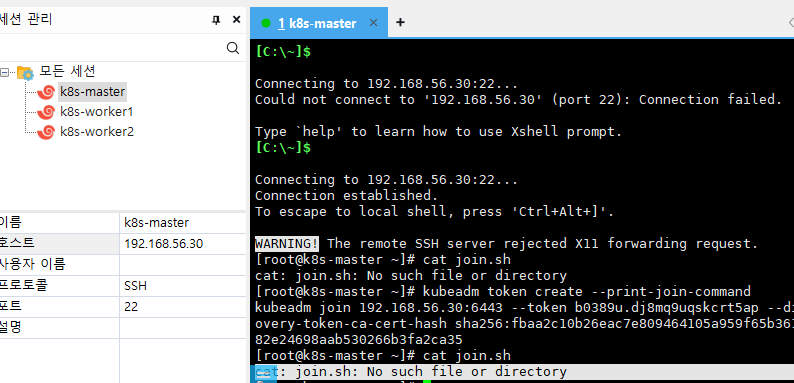Select the k8s-worker1 session
The height and width of the screenshot is (383, 794).
click(97, 112)
